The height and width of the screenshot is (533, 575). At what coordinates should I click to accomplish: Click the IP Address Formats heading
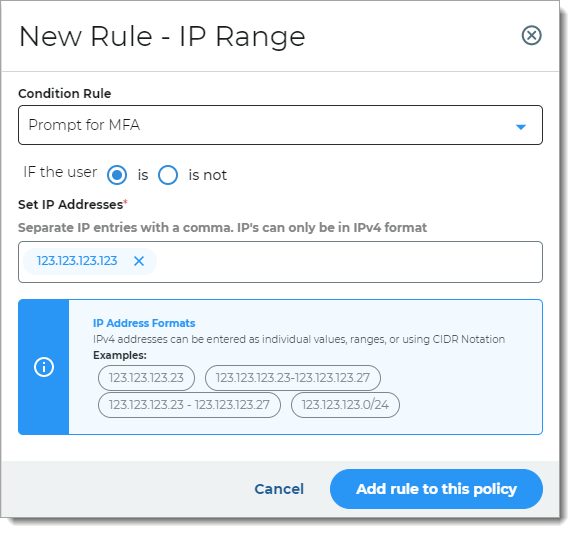pos(144,323)
